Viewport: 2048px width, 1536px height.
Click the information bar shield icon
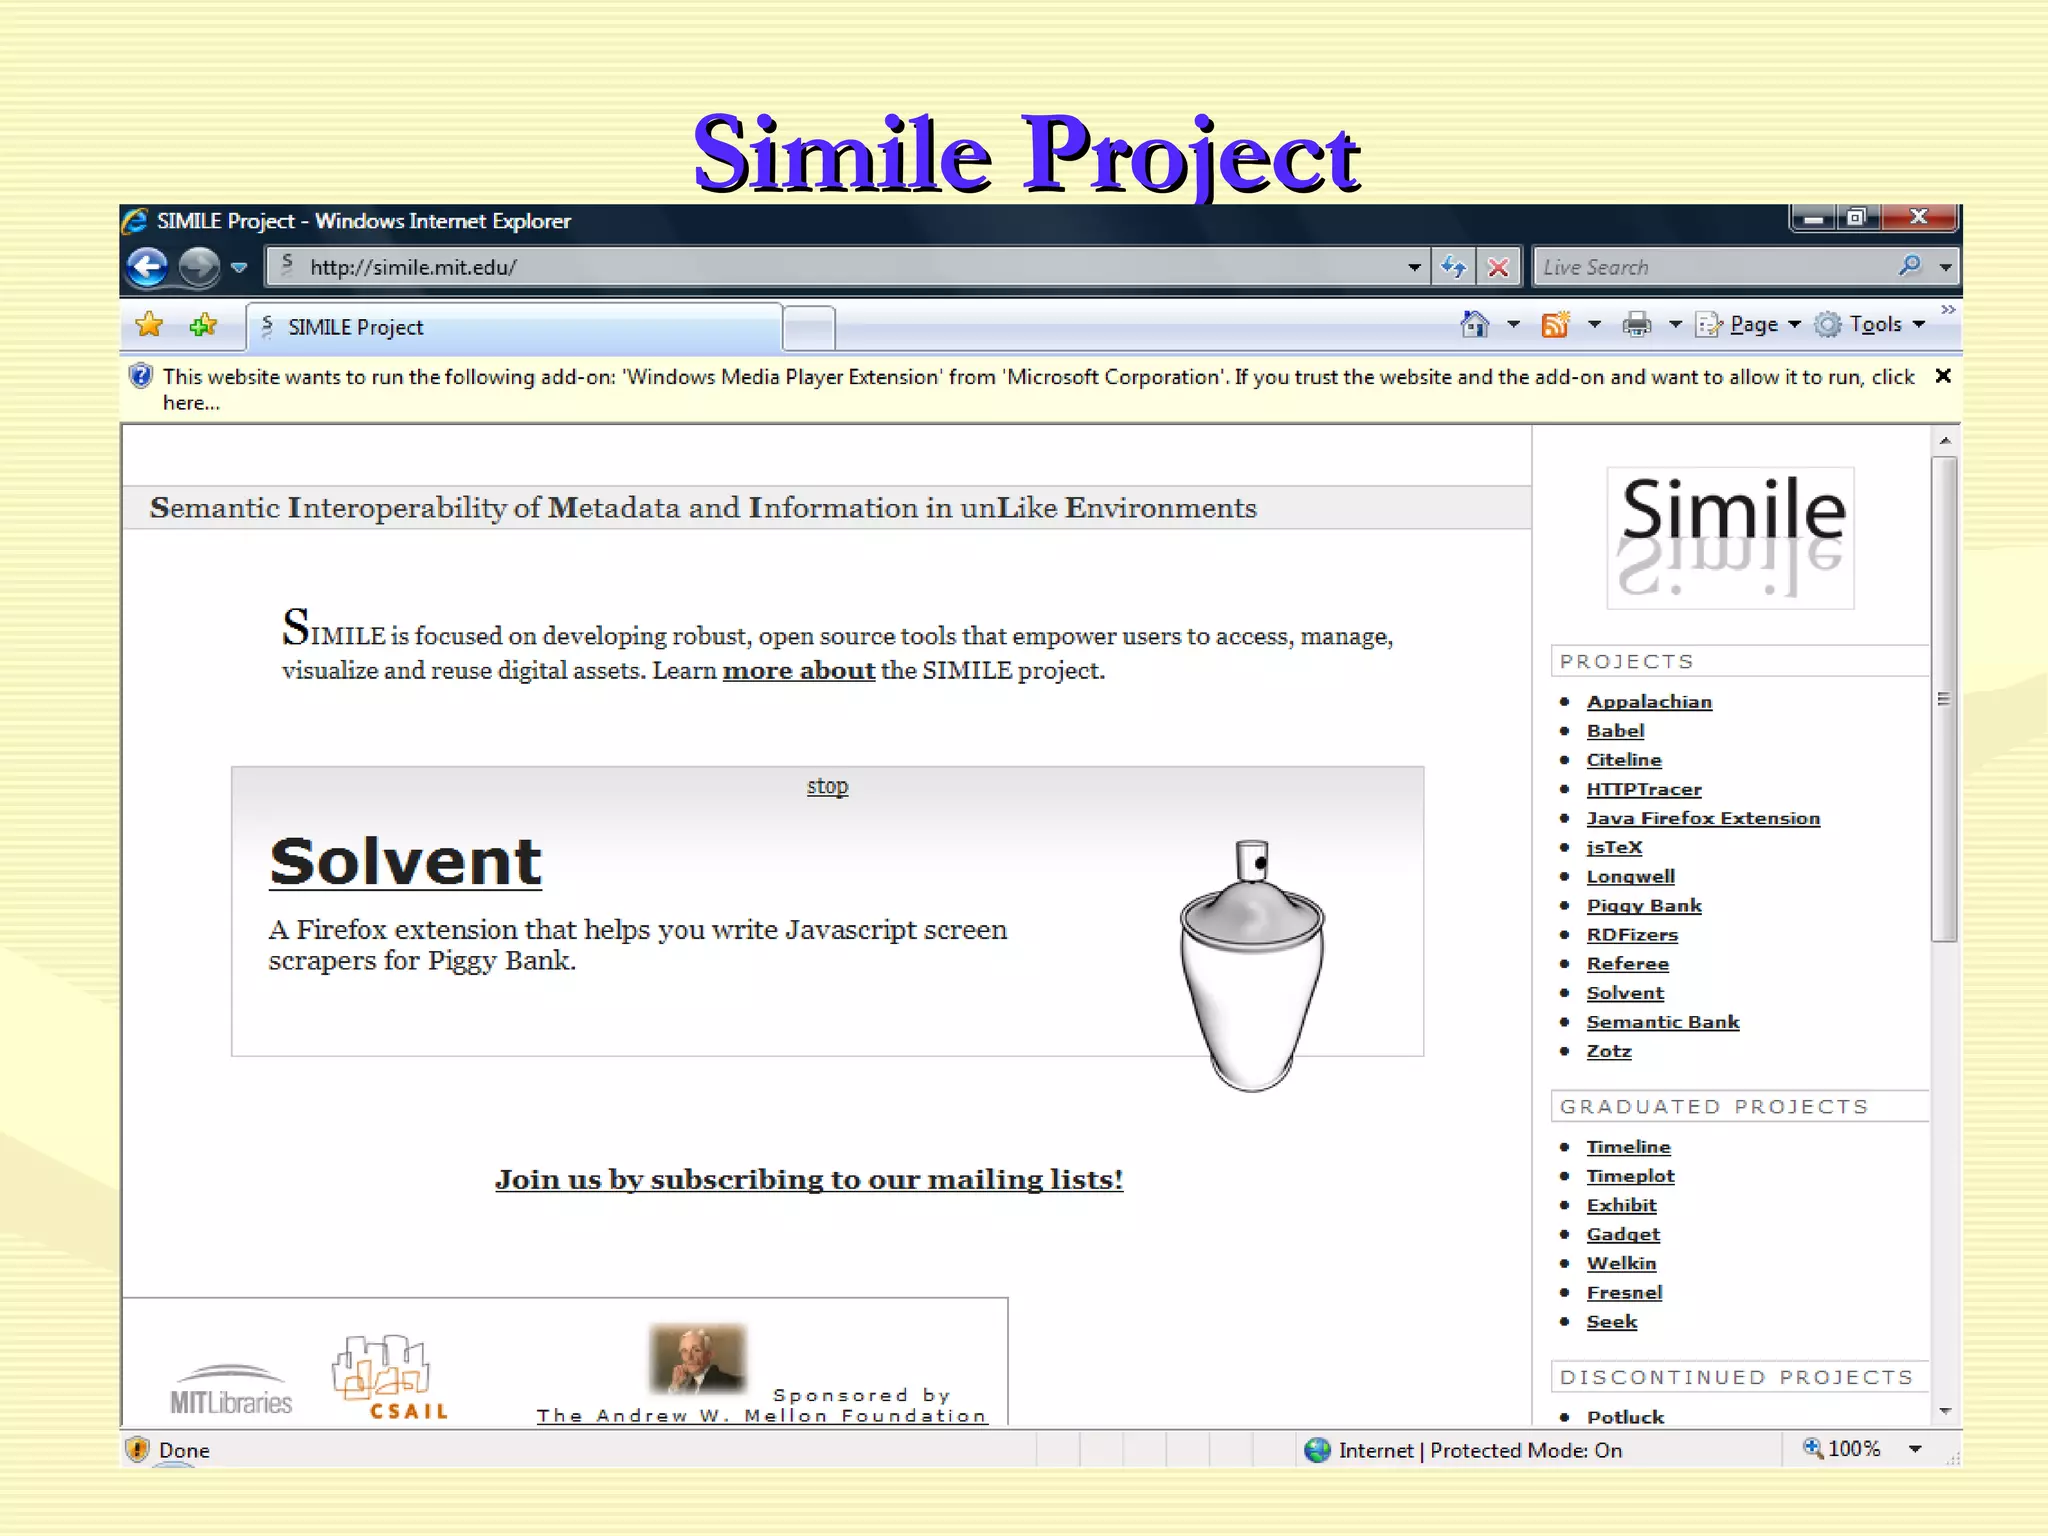(141, 376)
